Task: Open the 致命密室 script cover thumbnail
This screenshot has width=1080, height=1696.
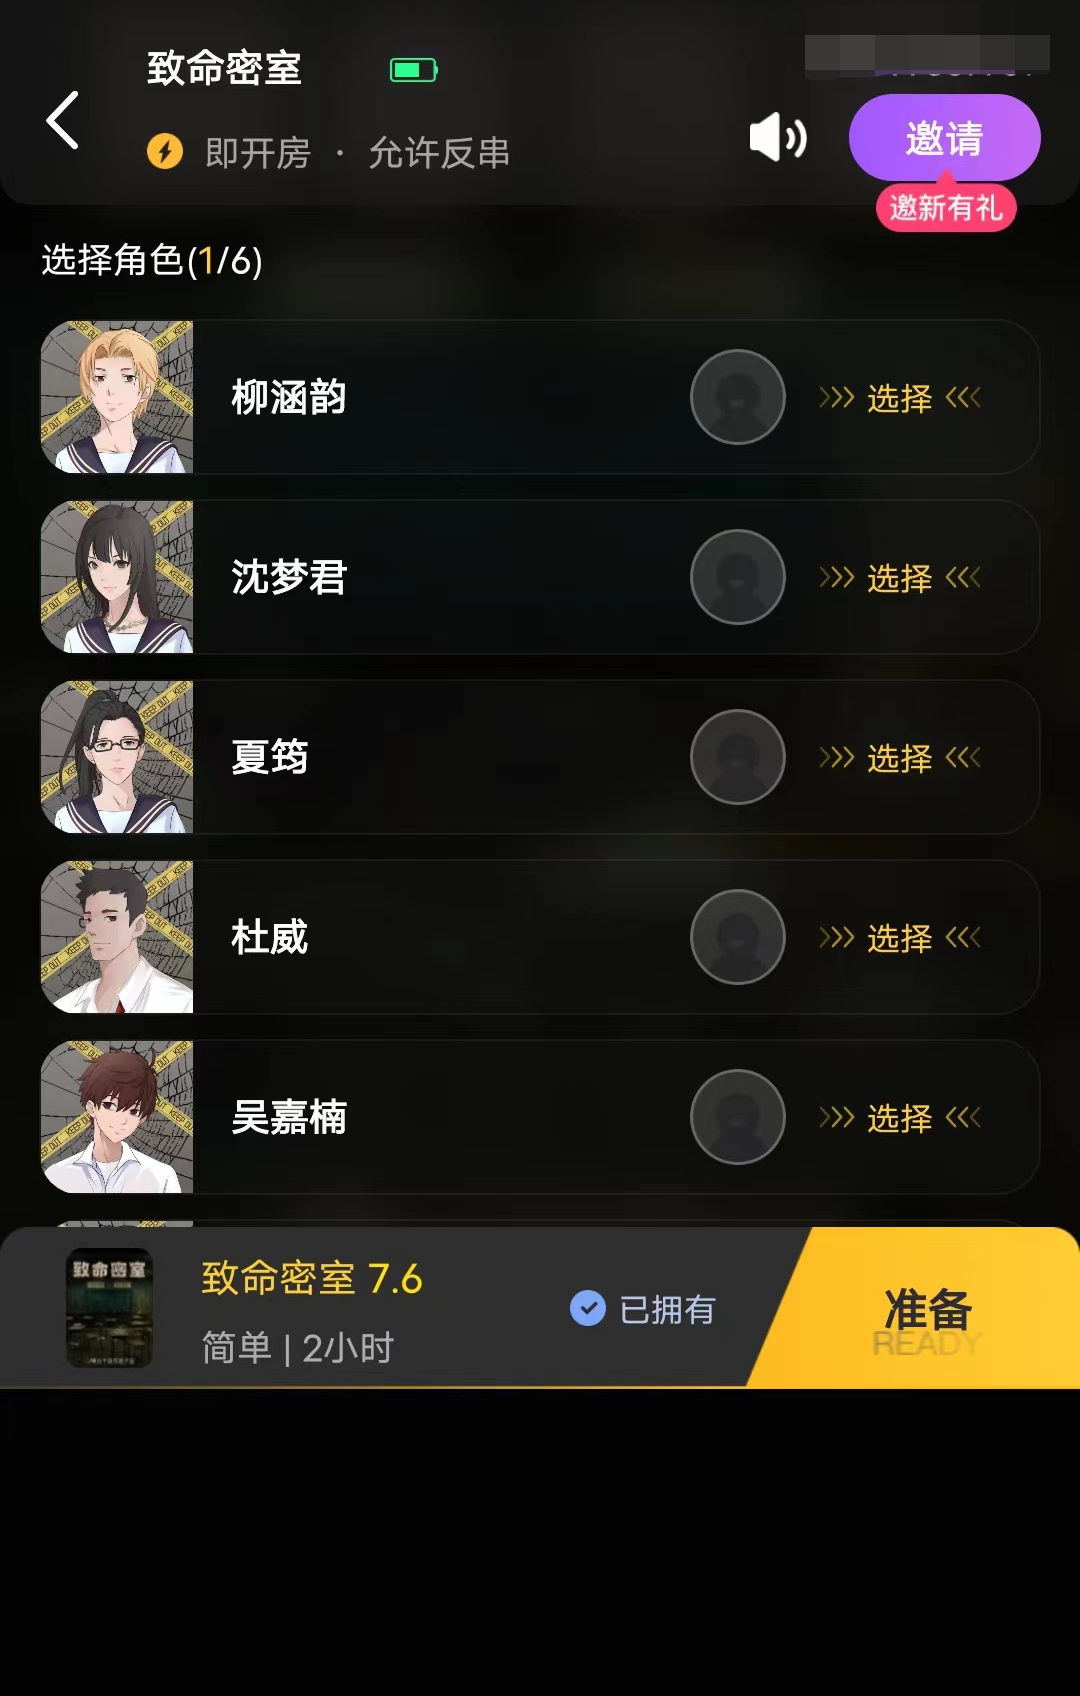Action: point(109,1308)
